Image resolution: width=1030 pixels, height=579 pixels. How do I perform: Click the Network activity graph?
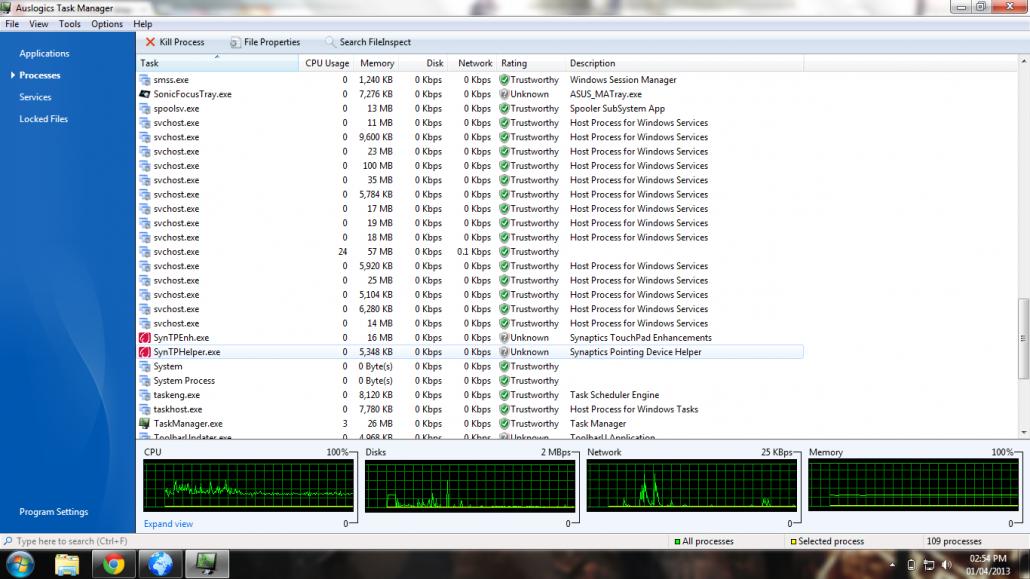coord(692,485)
